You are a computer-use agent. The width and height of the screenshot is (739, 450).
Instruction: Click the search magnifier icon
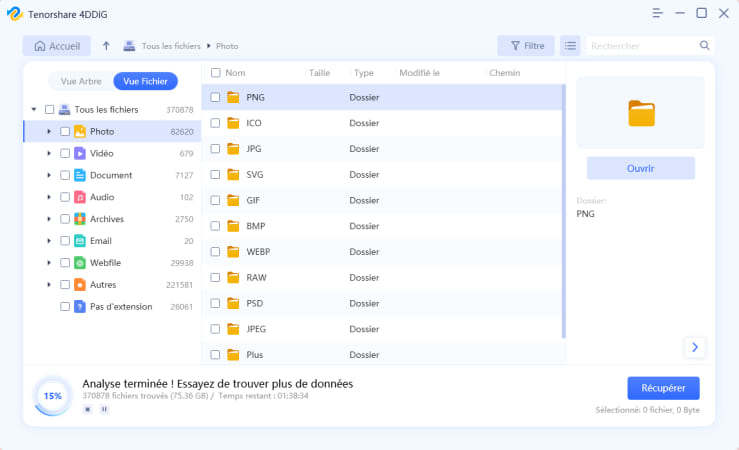(704, 45)
